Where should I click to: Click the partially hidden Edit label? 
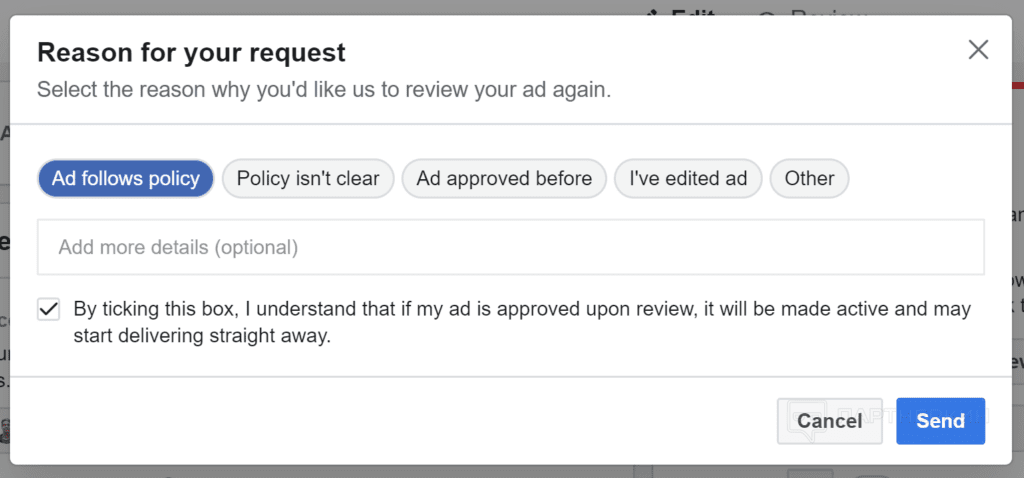click(x=692, y=12)
